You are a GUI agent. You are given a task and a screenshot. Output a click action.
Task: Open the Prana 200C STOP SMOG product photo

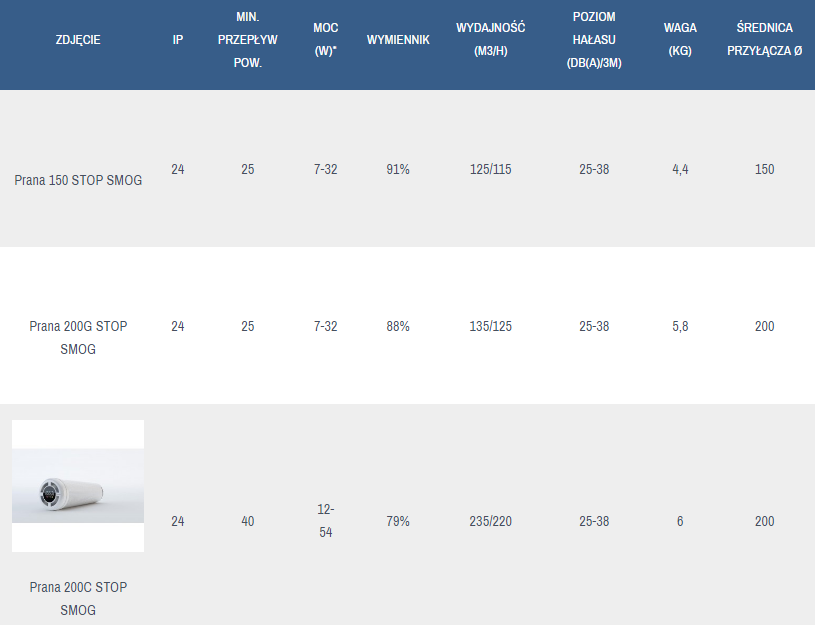[78, 486]
